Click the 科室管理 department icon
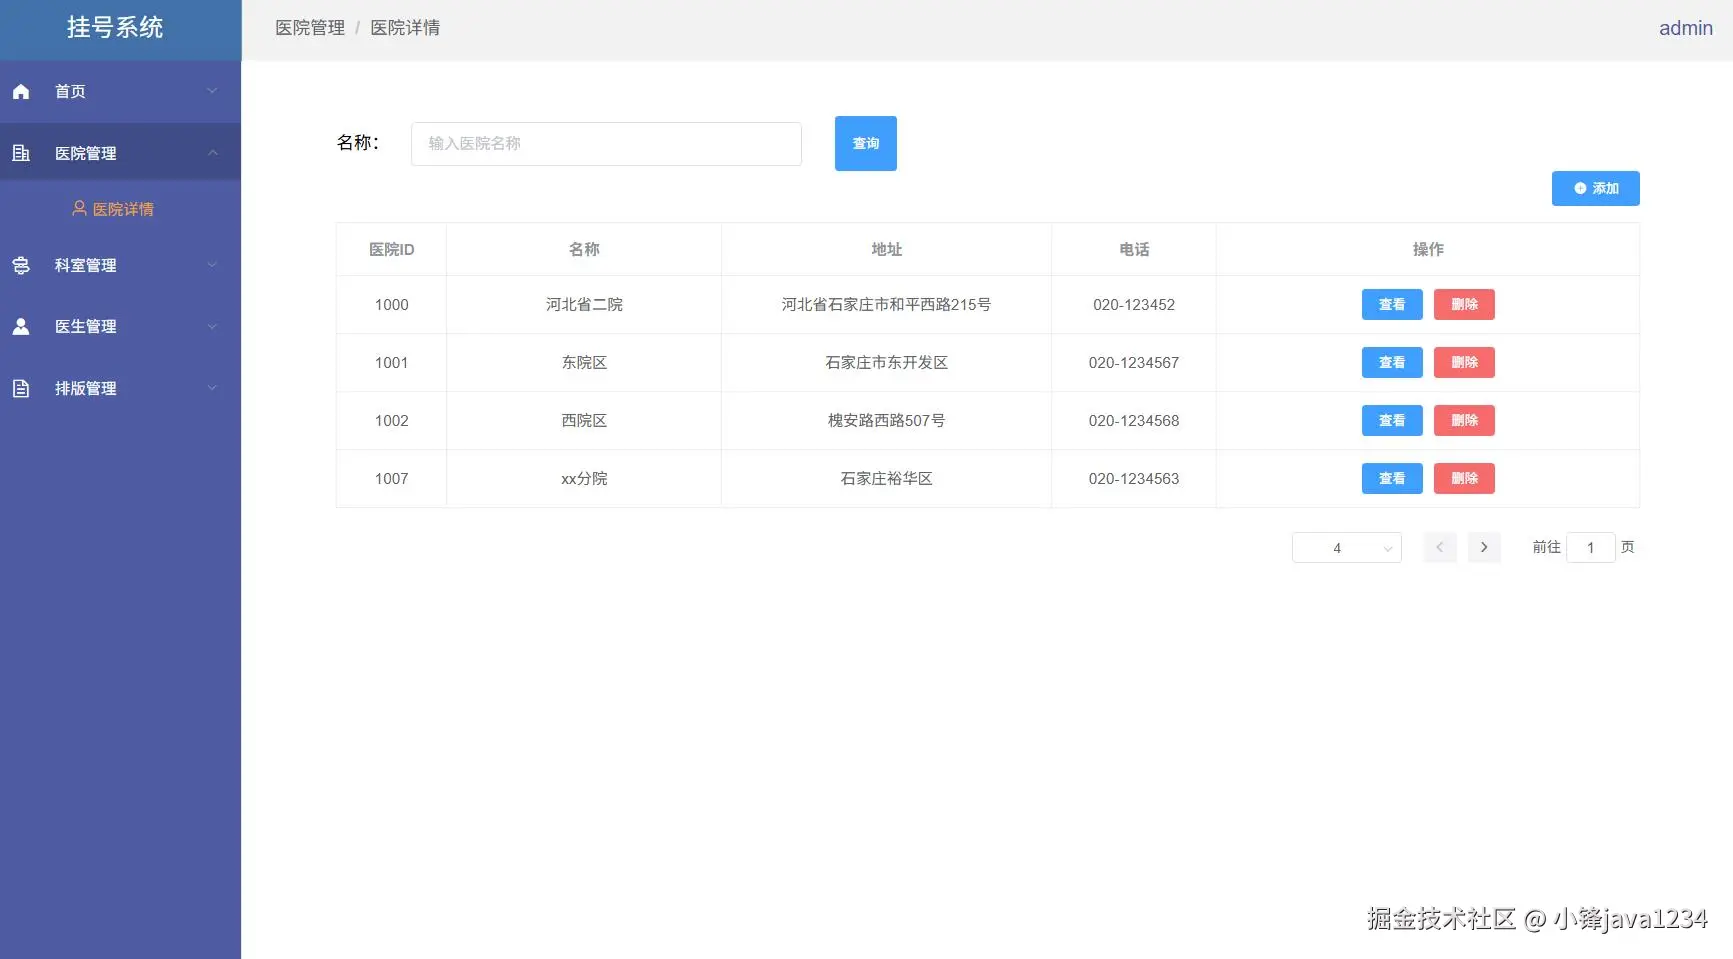Screen dimensions: 1733x959 [x=21, y=265]
